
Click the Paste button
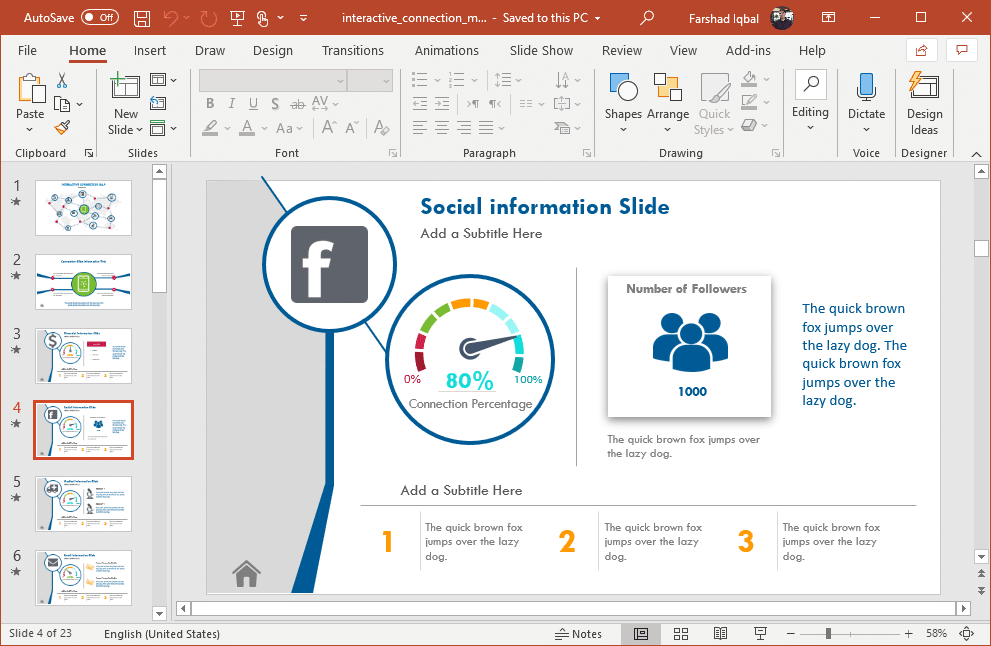(x=30, y=103)
